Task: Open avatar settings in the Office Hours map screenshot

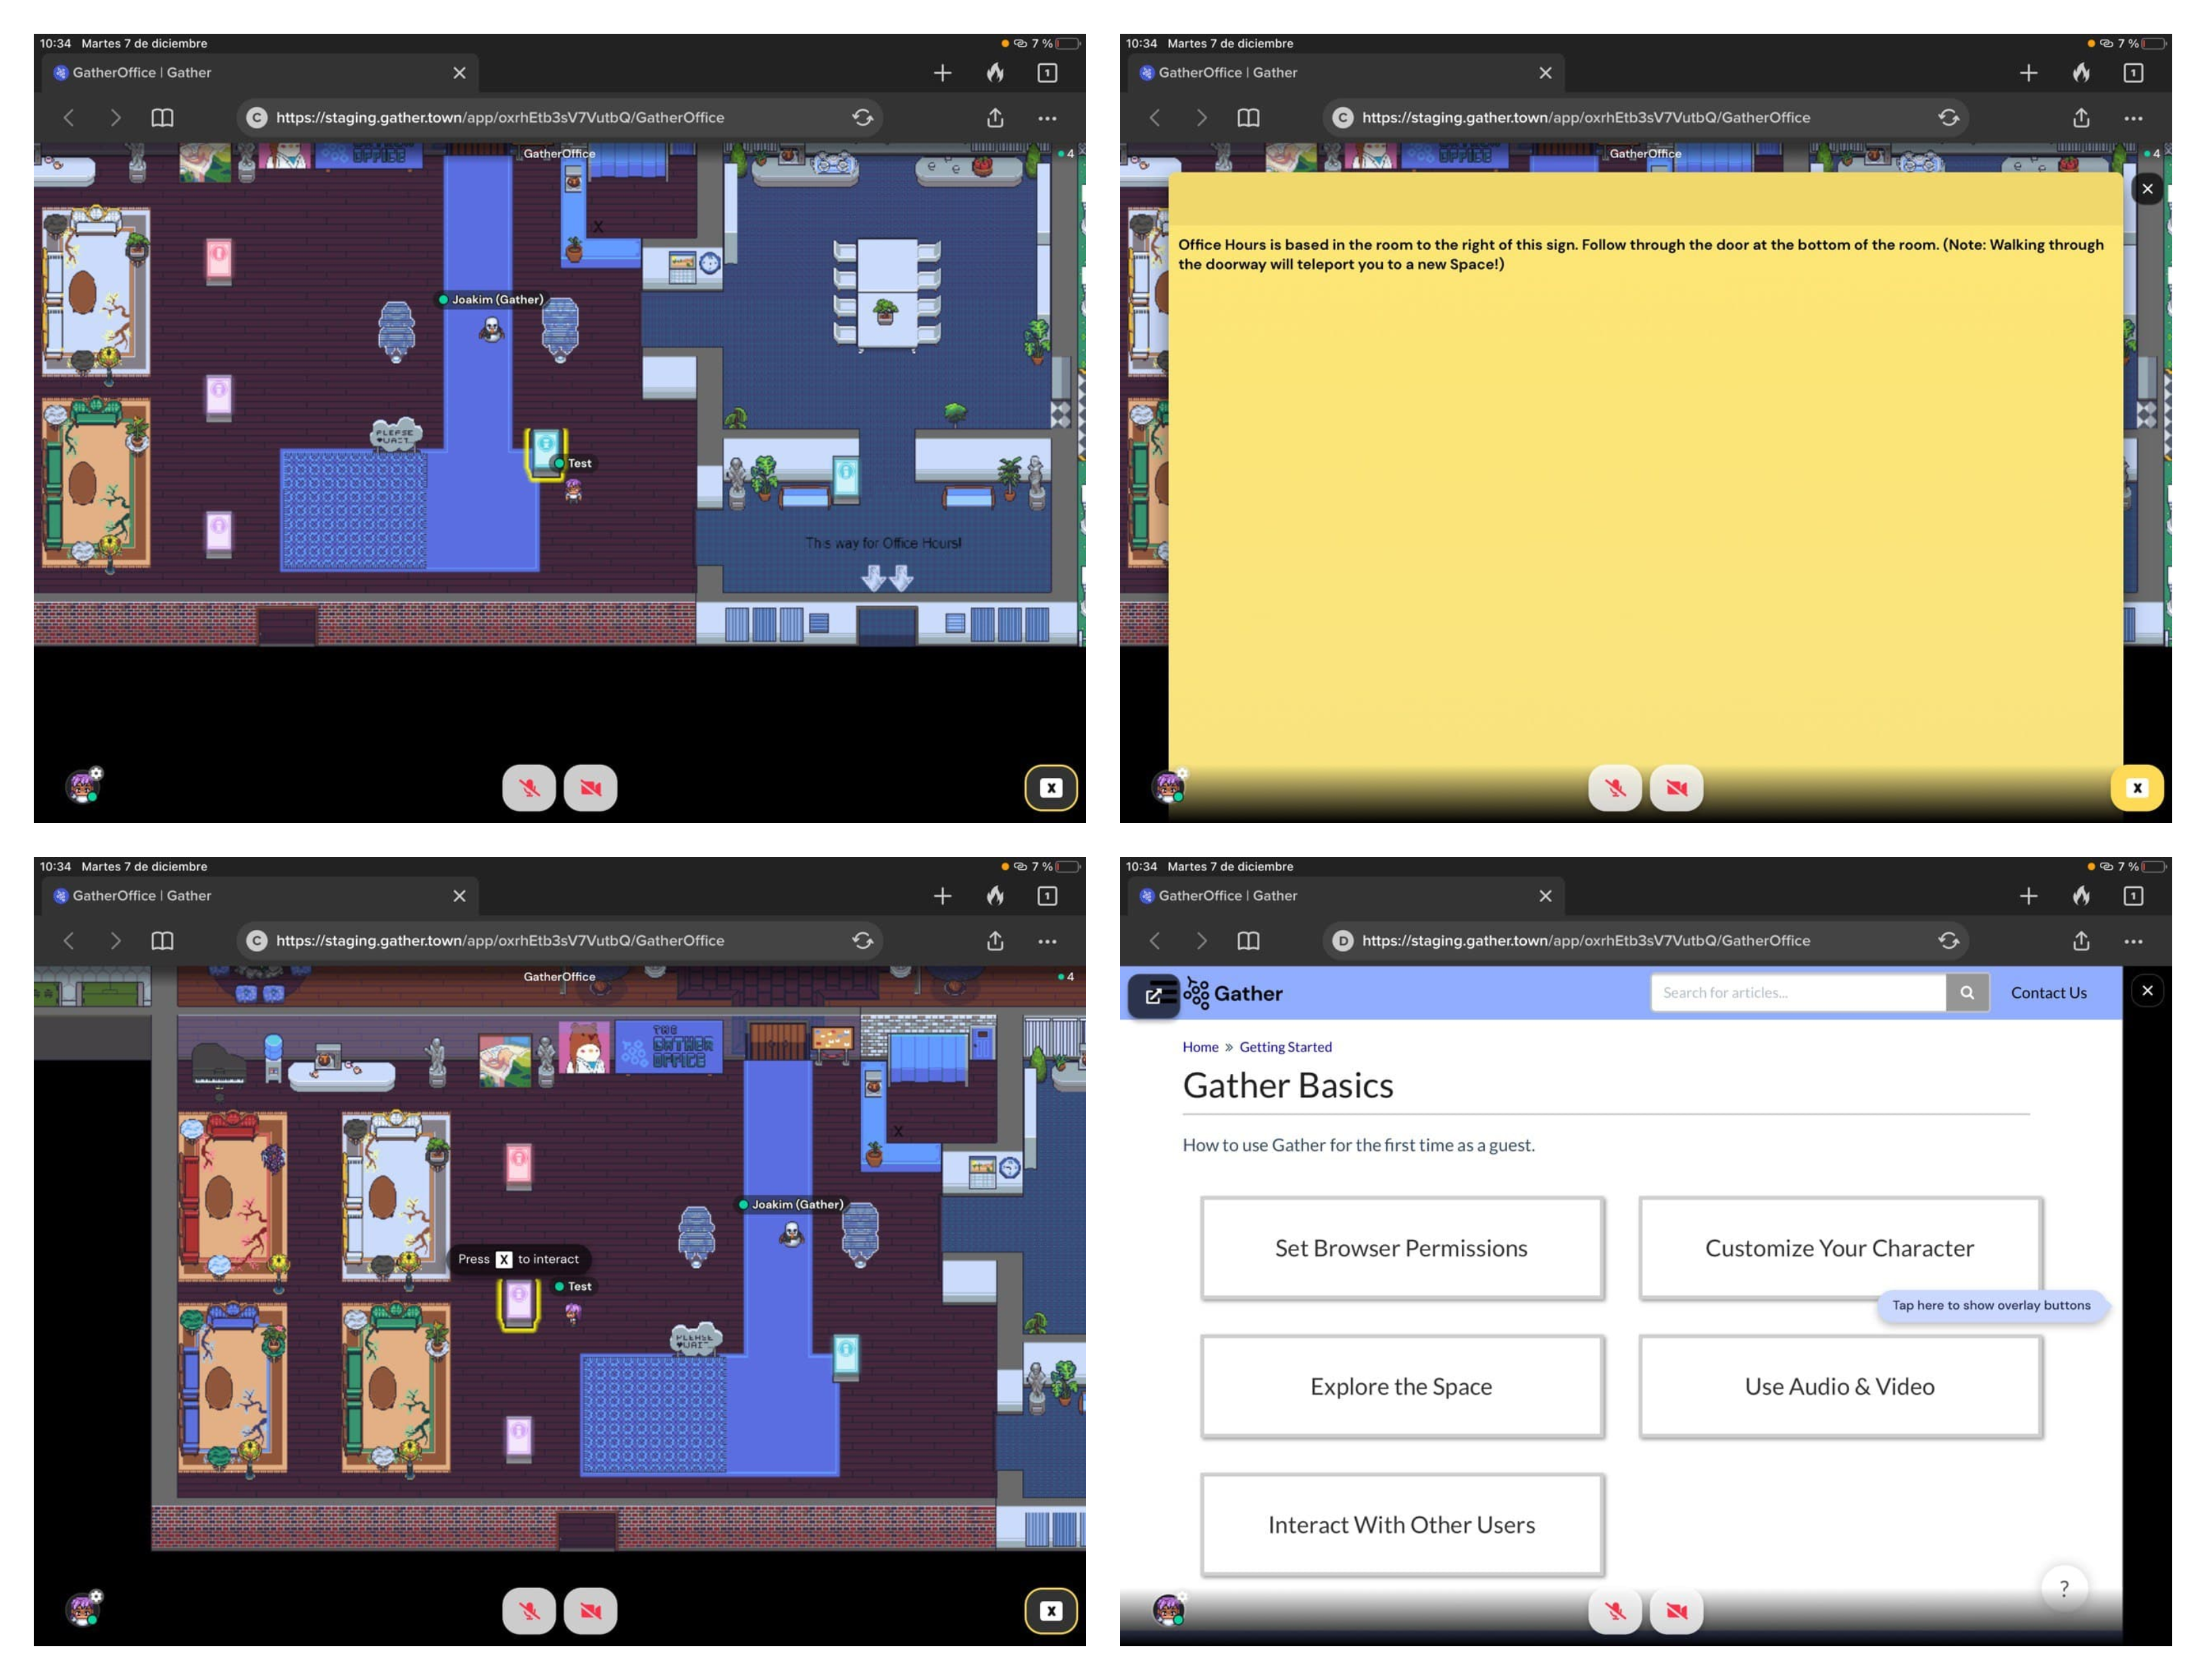Action: click(84, 786)
